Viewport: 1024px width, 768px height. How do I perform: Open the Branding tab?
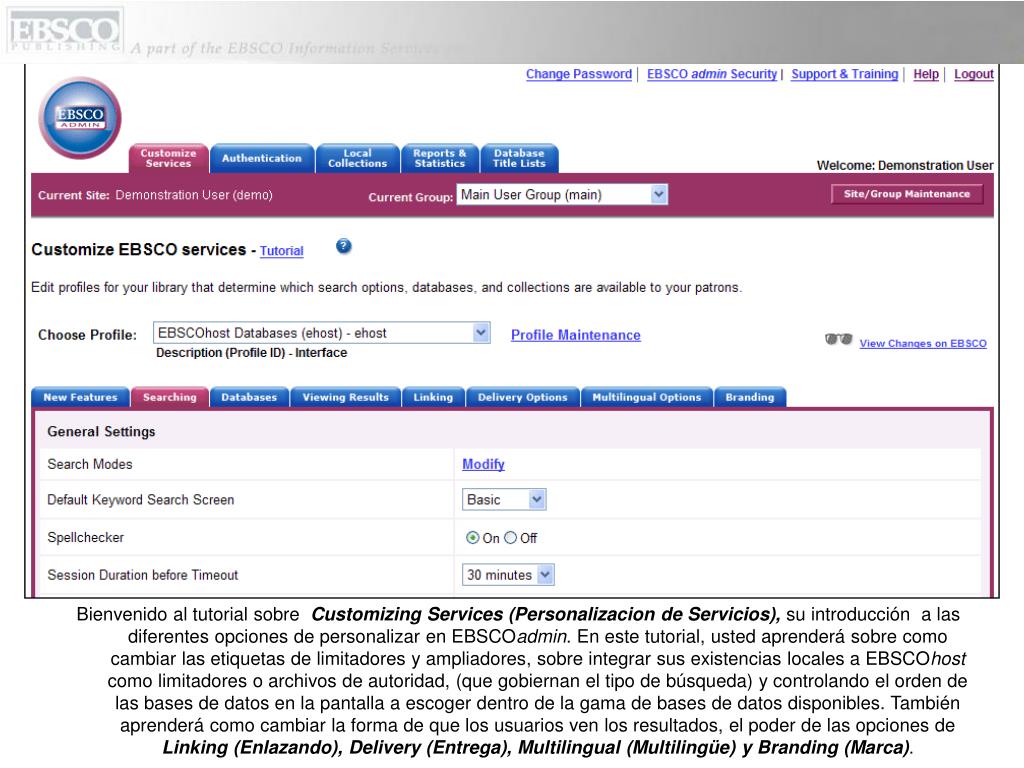pos(750,397)
